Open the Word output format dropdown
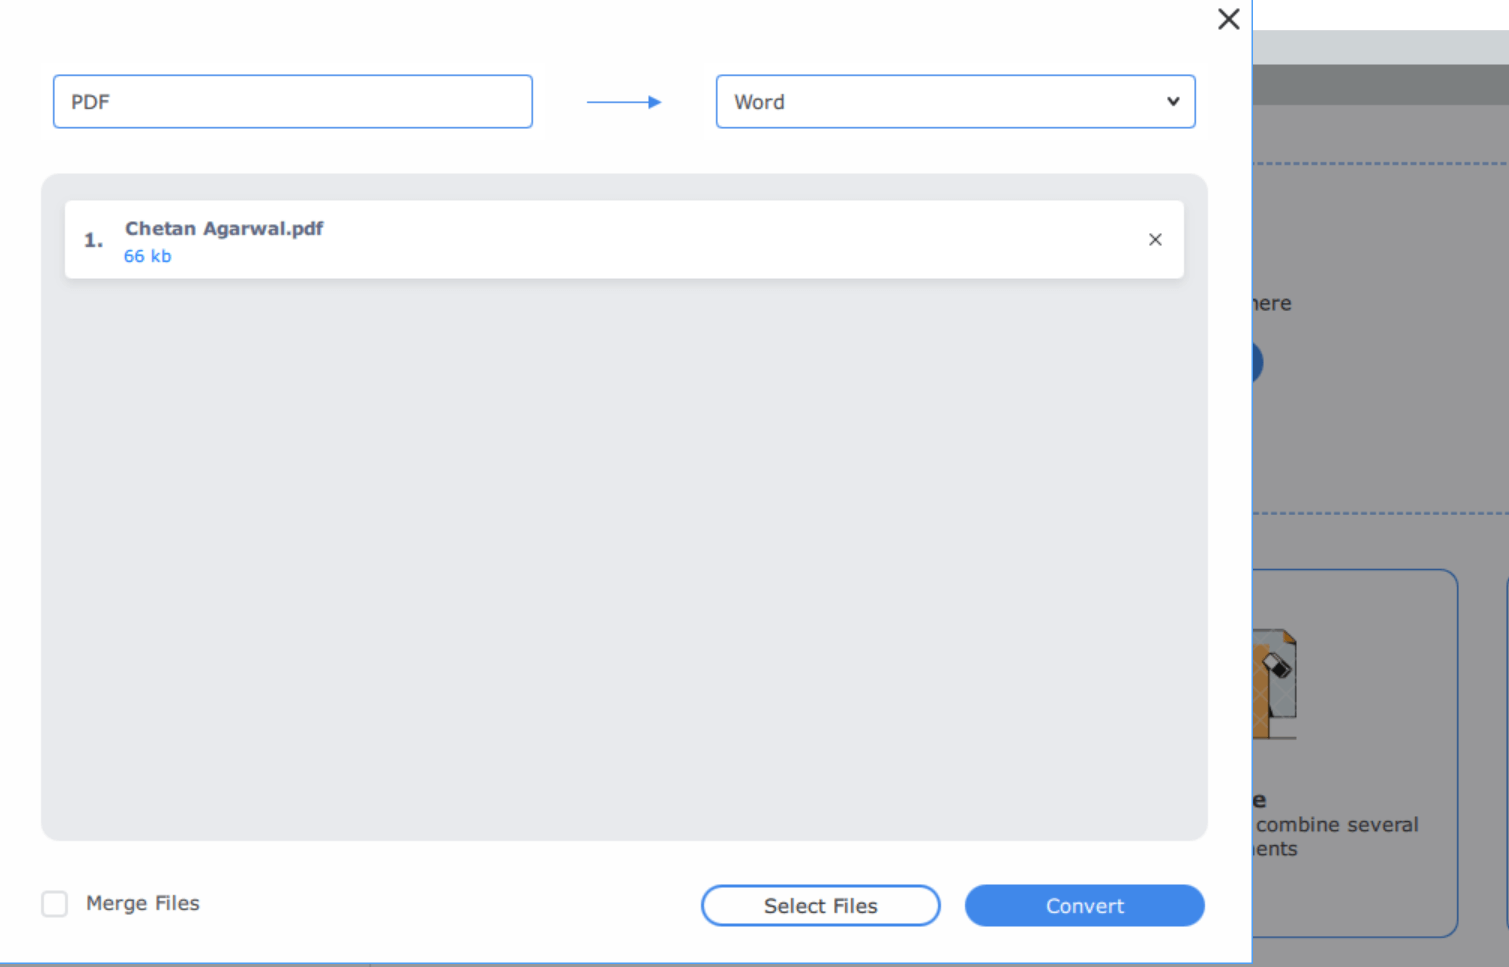 click(x=955, y=101)
